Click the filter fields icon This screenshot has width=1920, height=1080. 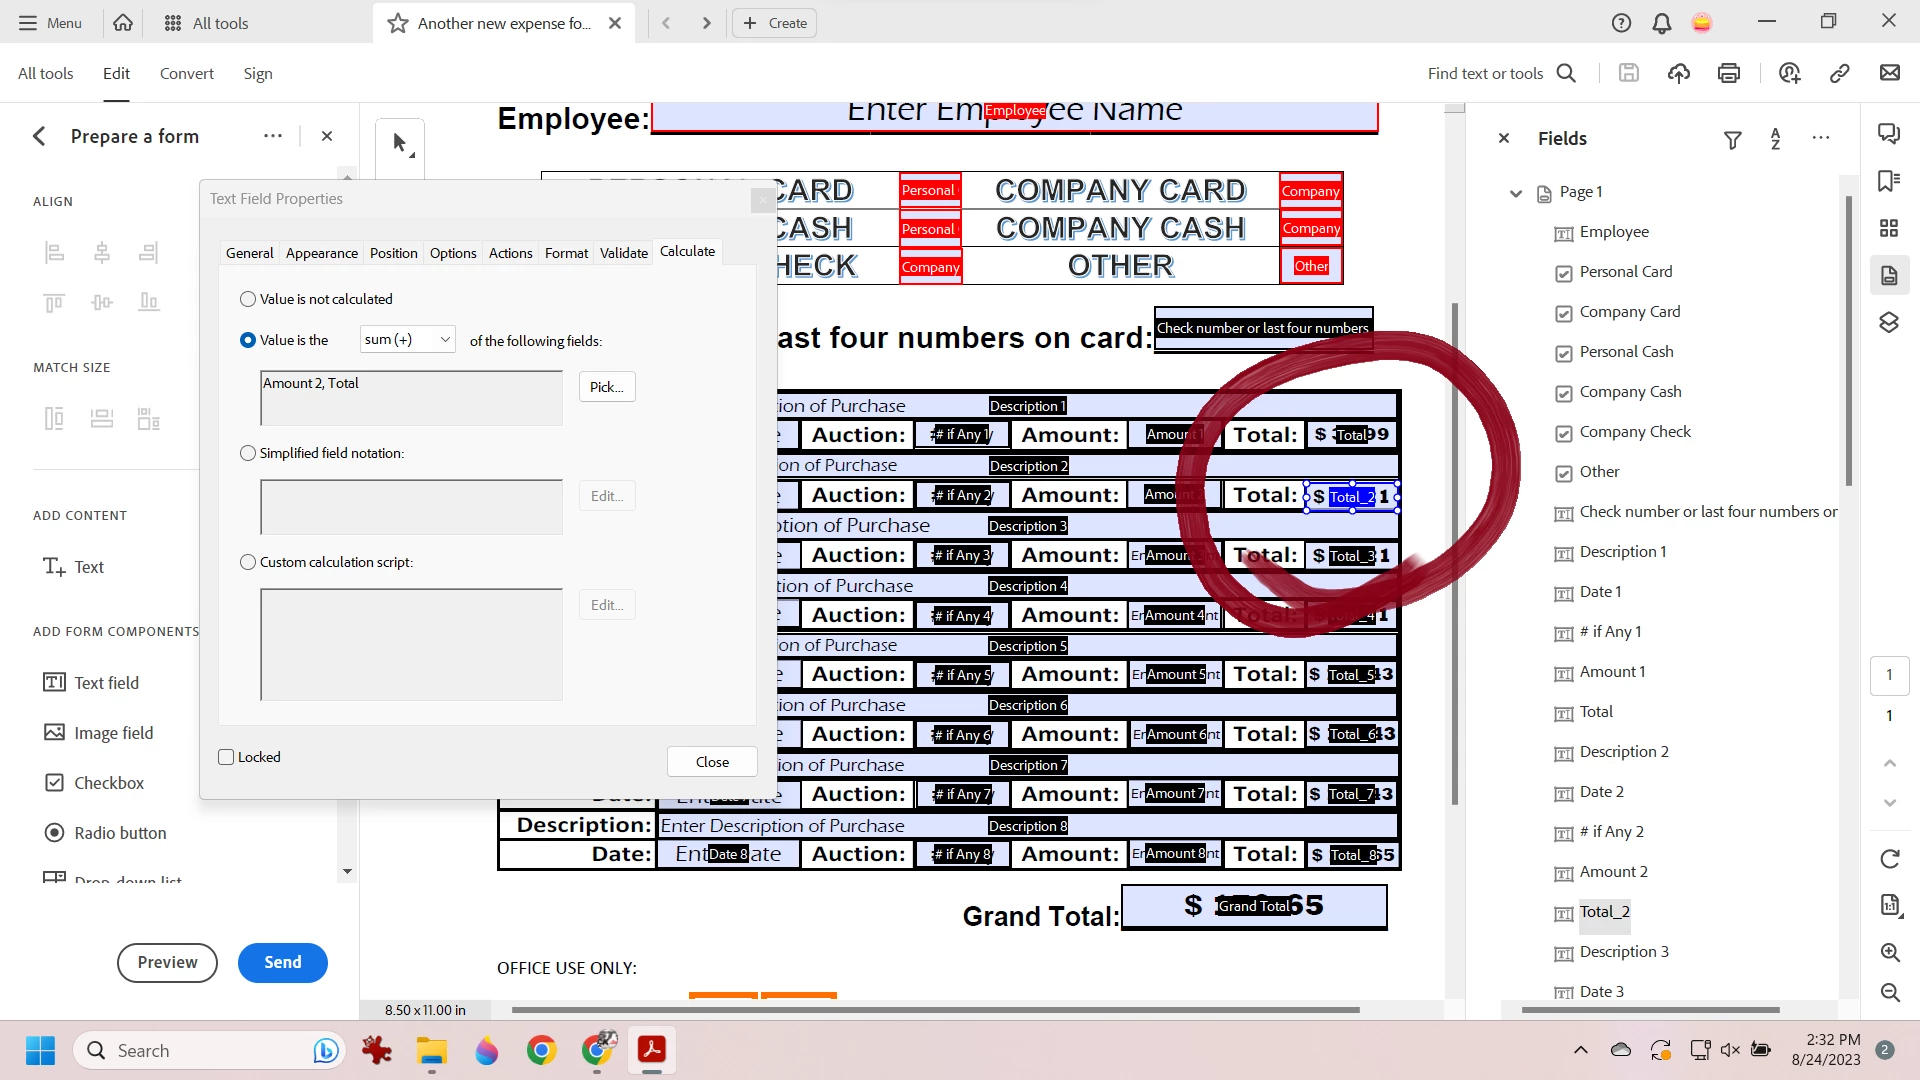pos(1733,140)
